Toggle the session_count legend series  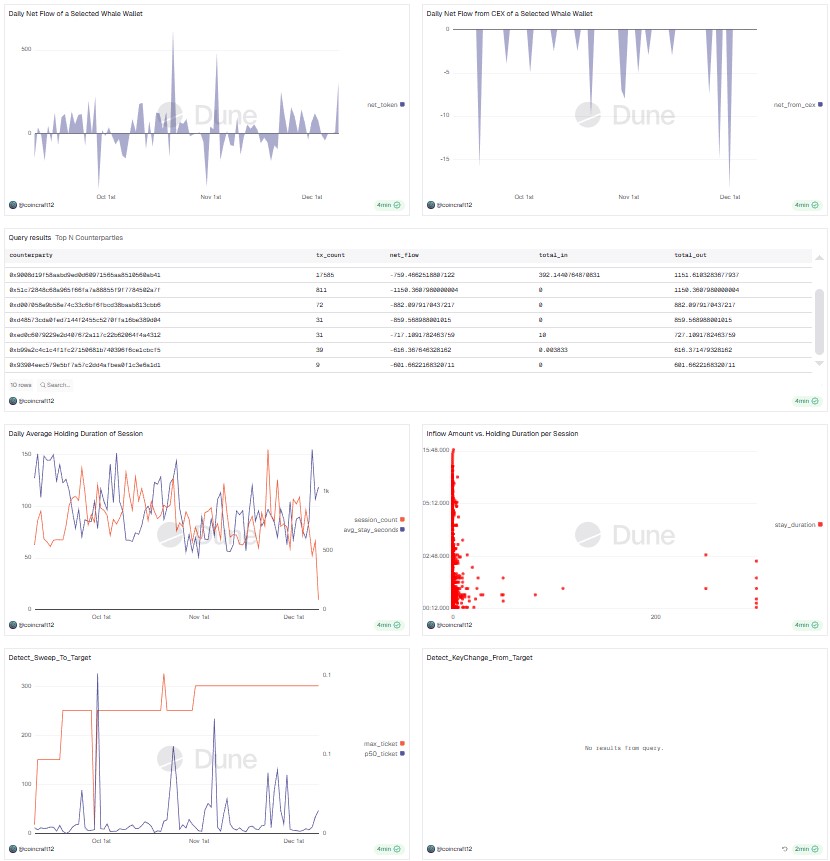pyautogui.click(x=379, y=519)
